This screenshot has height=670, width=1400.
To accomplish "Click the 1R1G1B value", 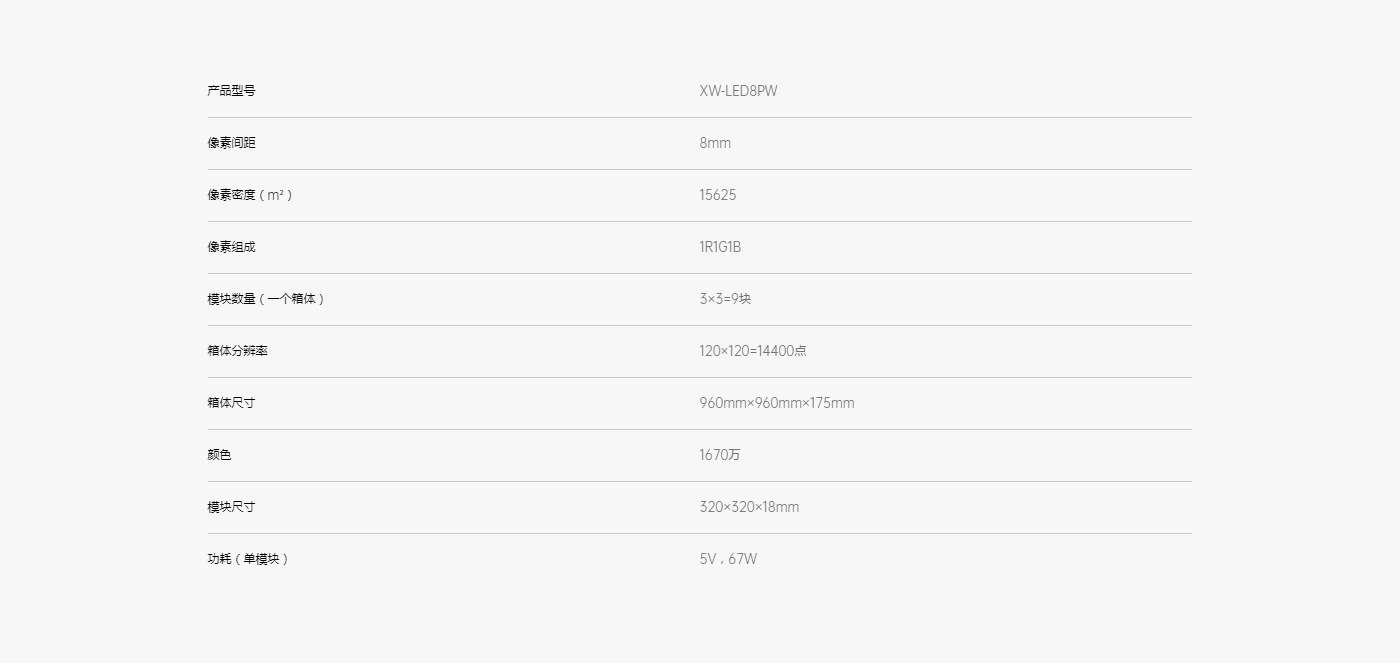I will point(720,247).
